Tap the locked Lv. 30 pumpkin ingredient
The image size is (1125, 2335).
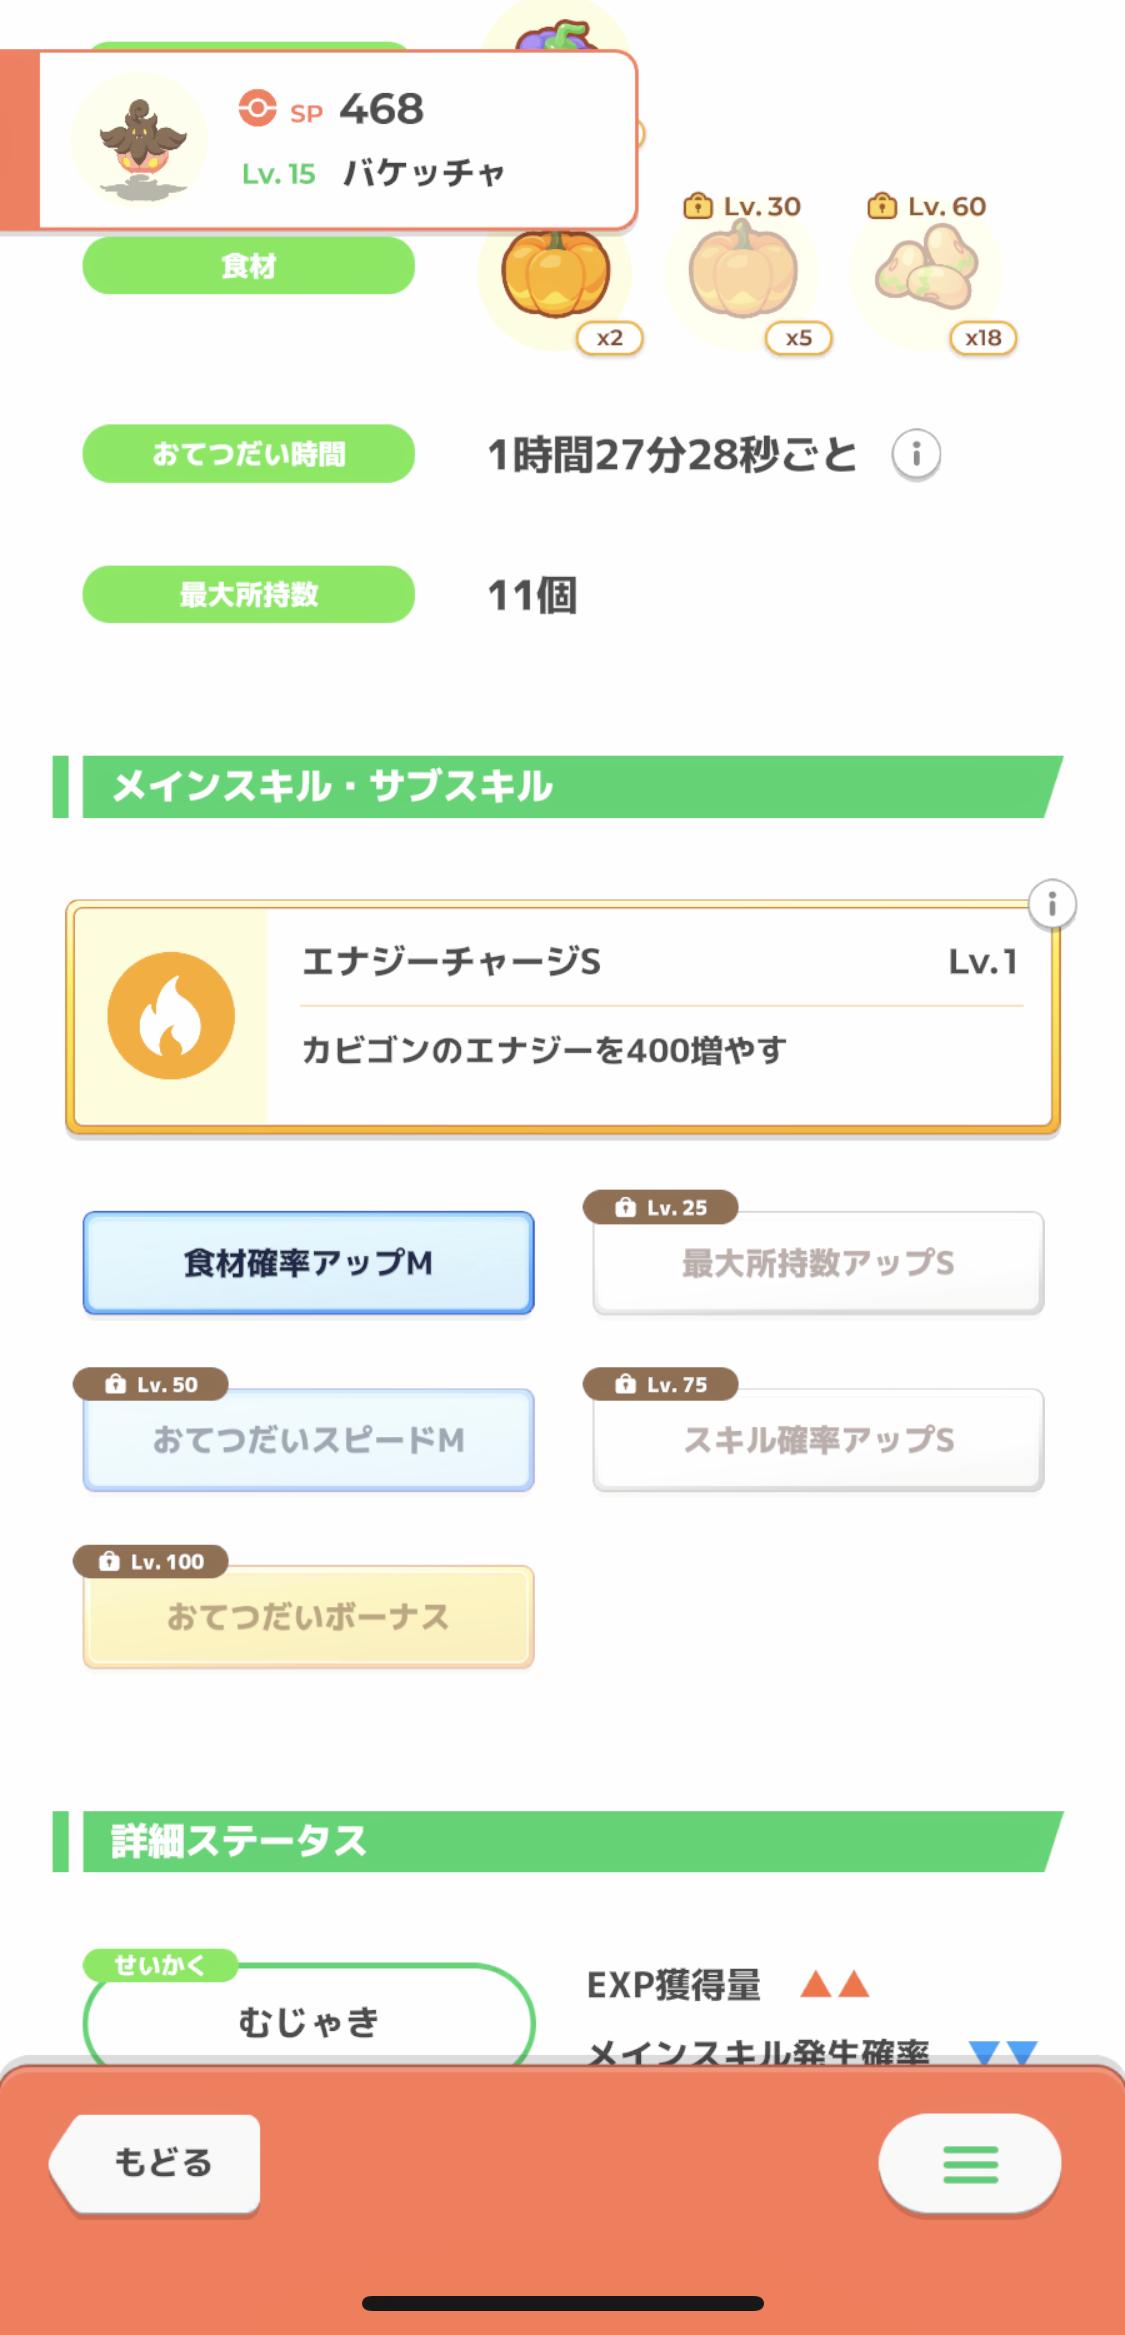point(742,272)
